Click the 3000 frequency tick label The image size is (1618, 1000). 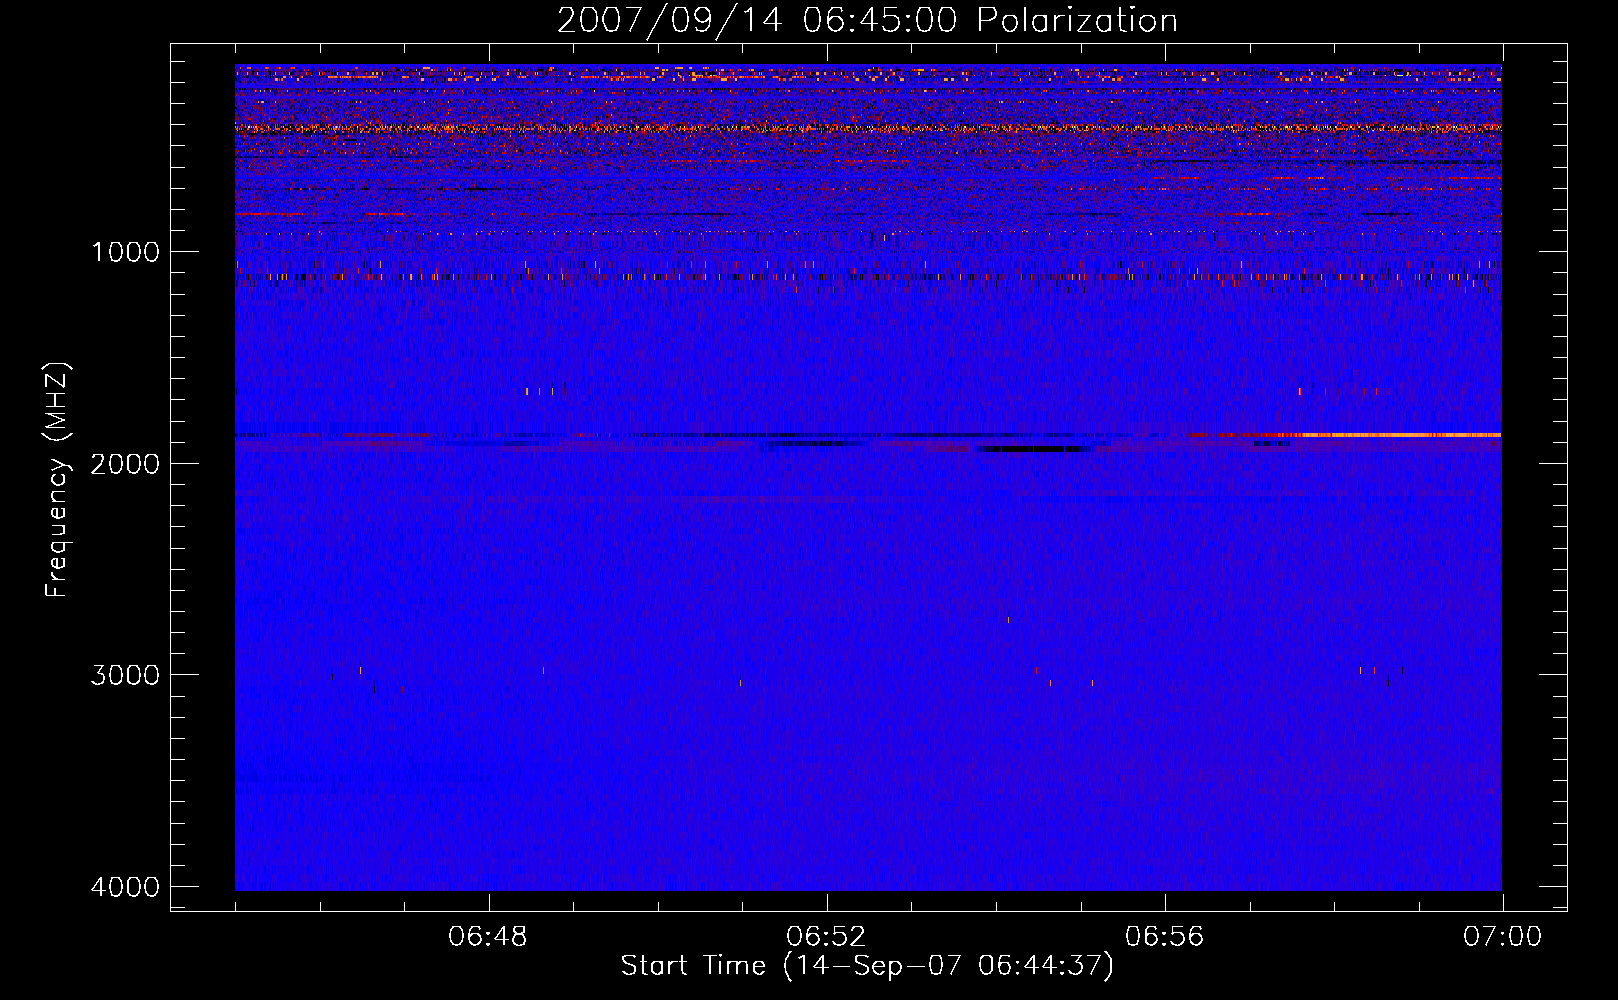pyautogui.click(x=125, y=675)
